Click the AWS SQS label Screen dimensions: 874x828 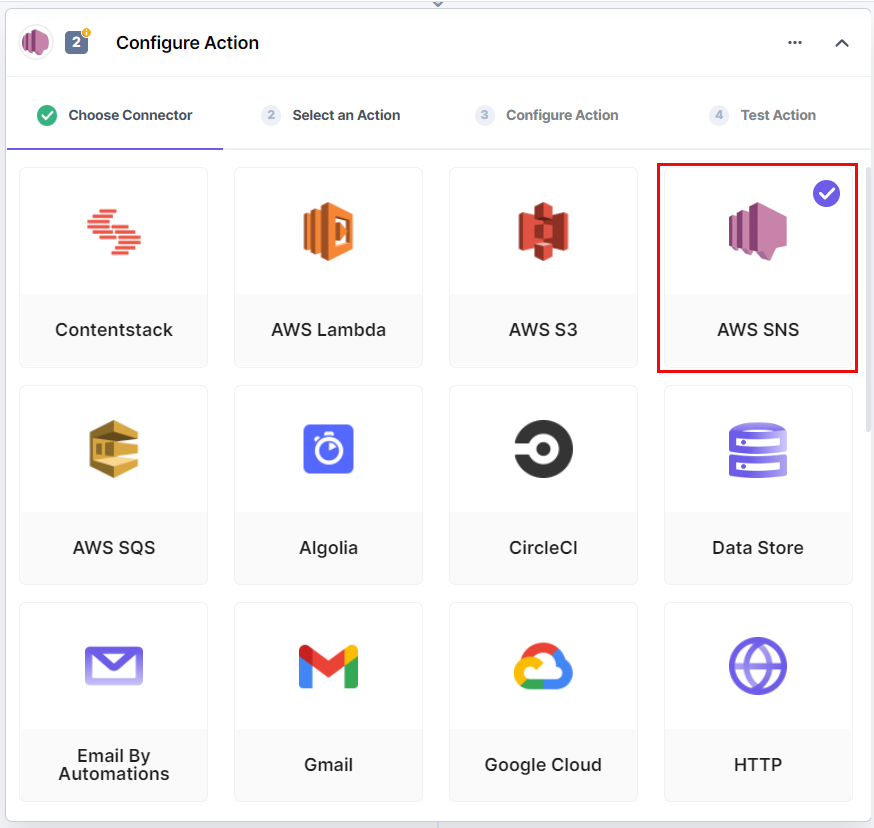(x=114, y=548)
